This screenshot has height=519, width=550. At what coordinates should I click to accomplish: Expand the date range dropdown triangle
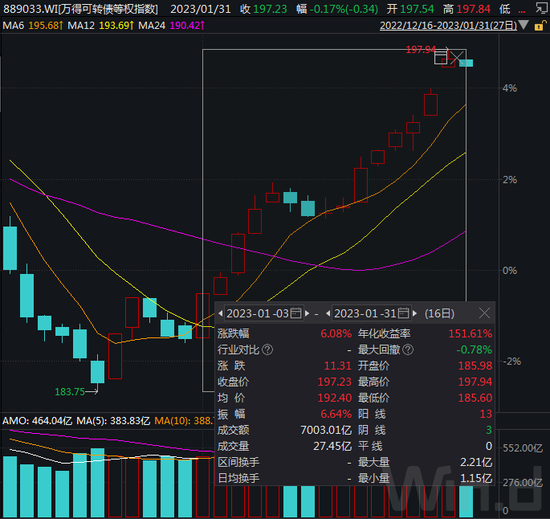524,25
